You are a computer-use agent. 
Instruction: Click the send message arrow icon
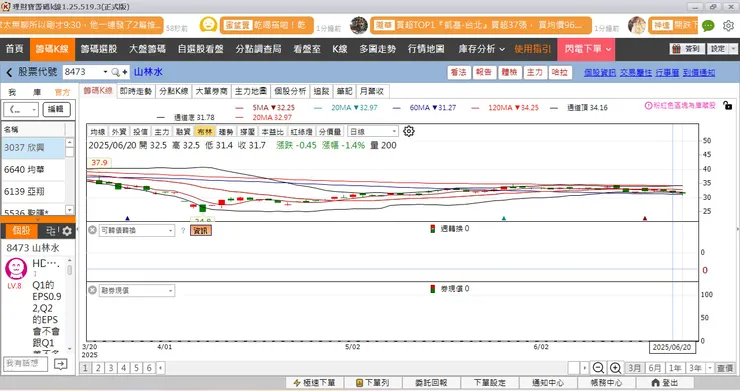60,364
